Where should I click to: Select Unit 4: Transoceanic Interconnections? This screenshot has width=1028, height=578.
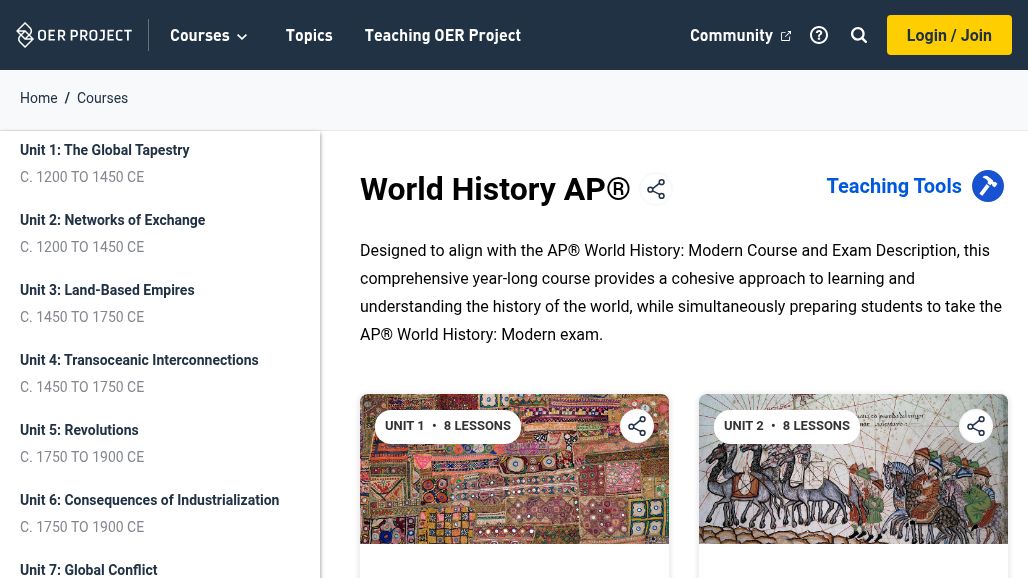click(139, 360)
